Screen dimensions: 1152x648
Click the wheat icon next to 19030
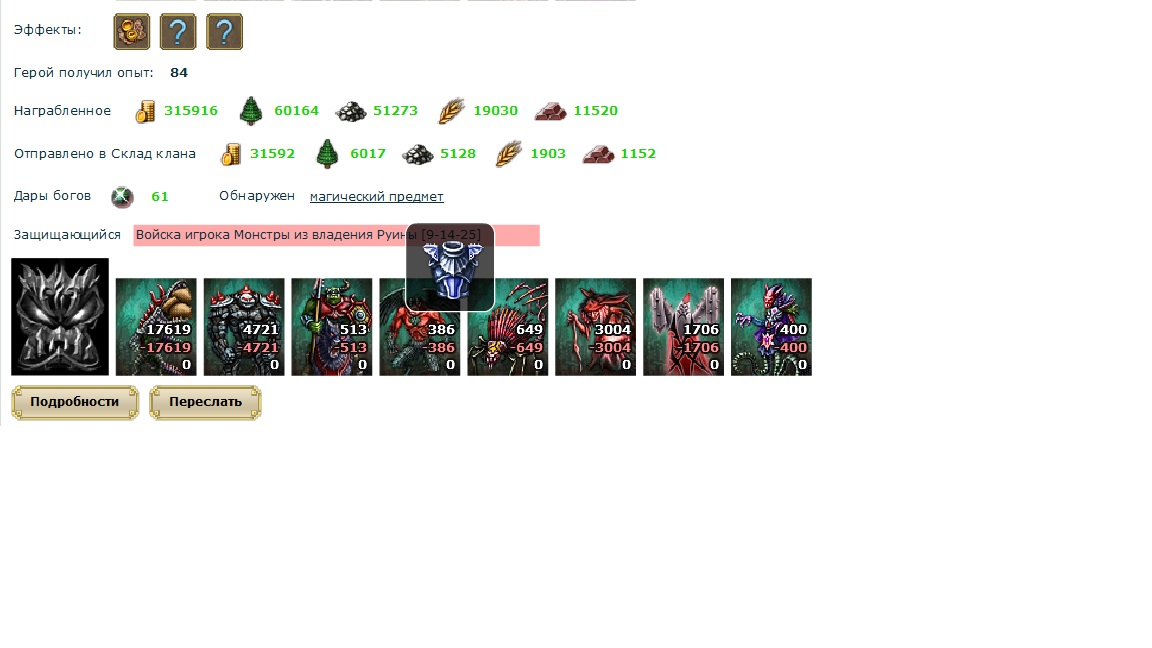pyautogui.click(x=451, y=111)
